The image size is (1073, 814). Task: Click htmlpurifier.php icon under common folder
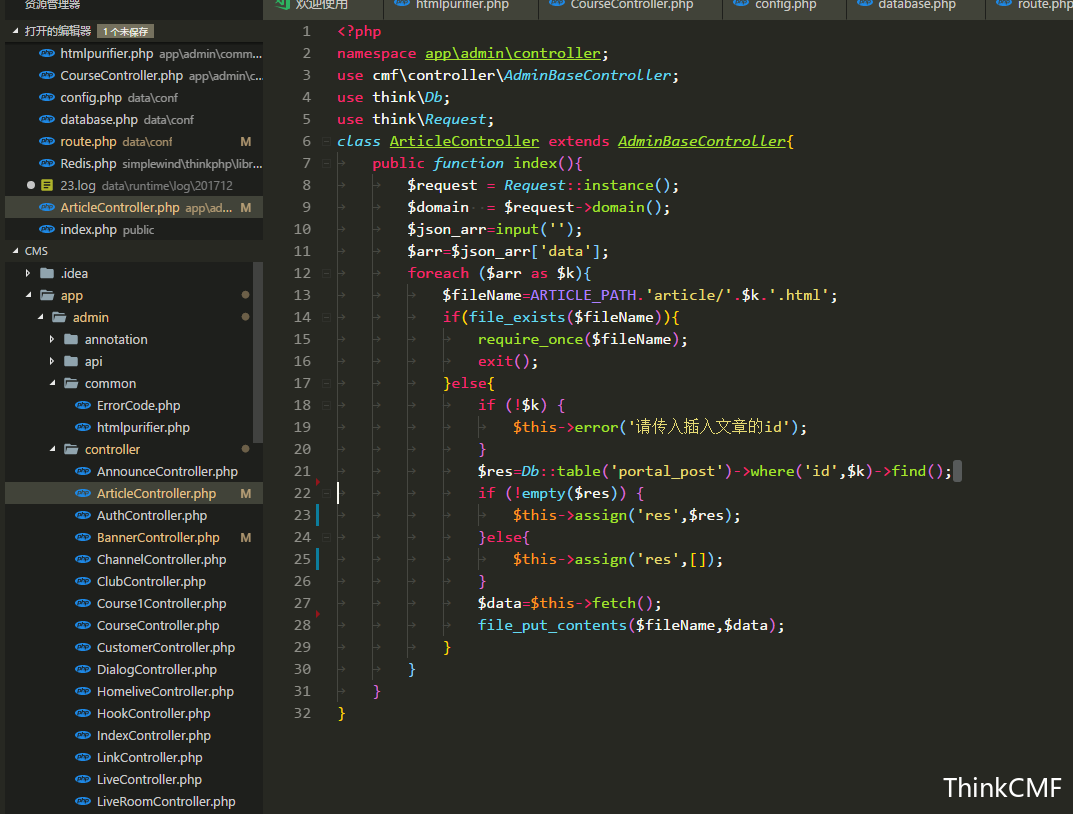tap(83, 427)
